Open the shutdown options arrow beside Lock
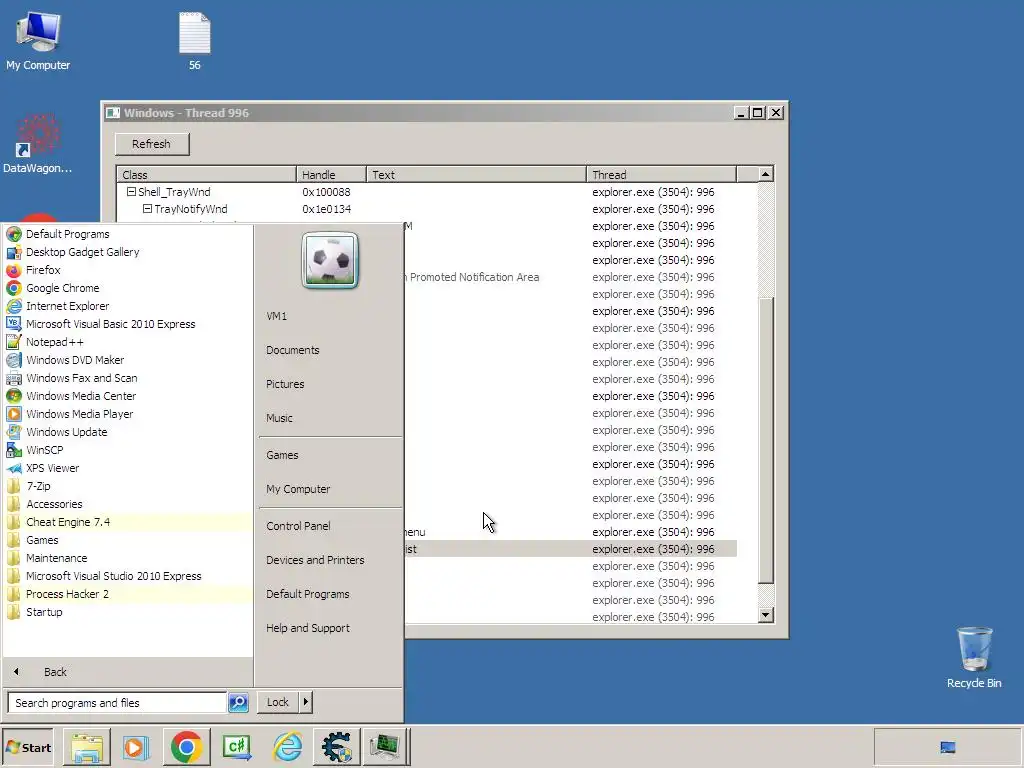The height and width of the screenshot is (768, 1024). pyautogui.click(x=305, y=702)
